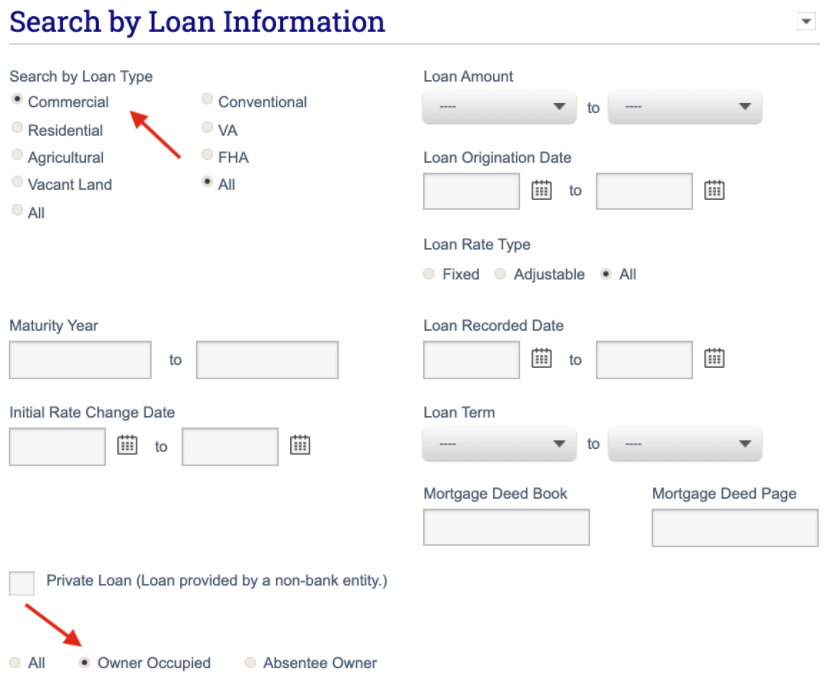Check the Private Loan checkbox

click(x=22, y=583)
